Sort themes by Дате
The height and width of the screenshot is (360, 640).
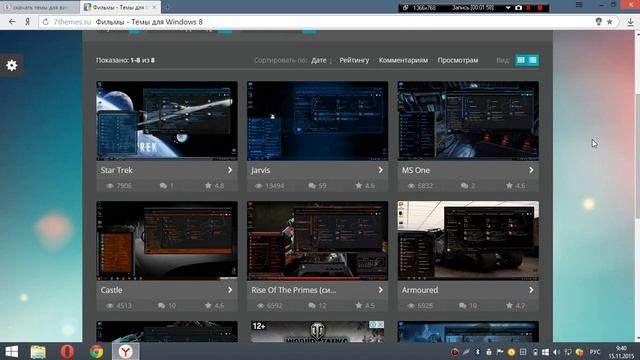[319, 60]
